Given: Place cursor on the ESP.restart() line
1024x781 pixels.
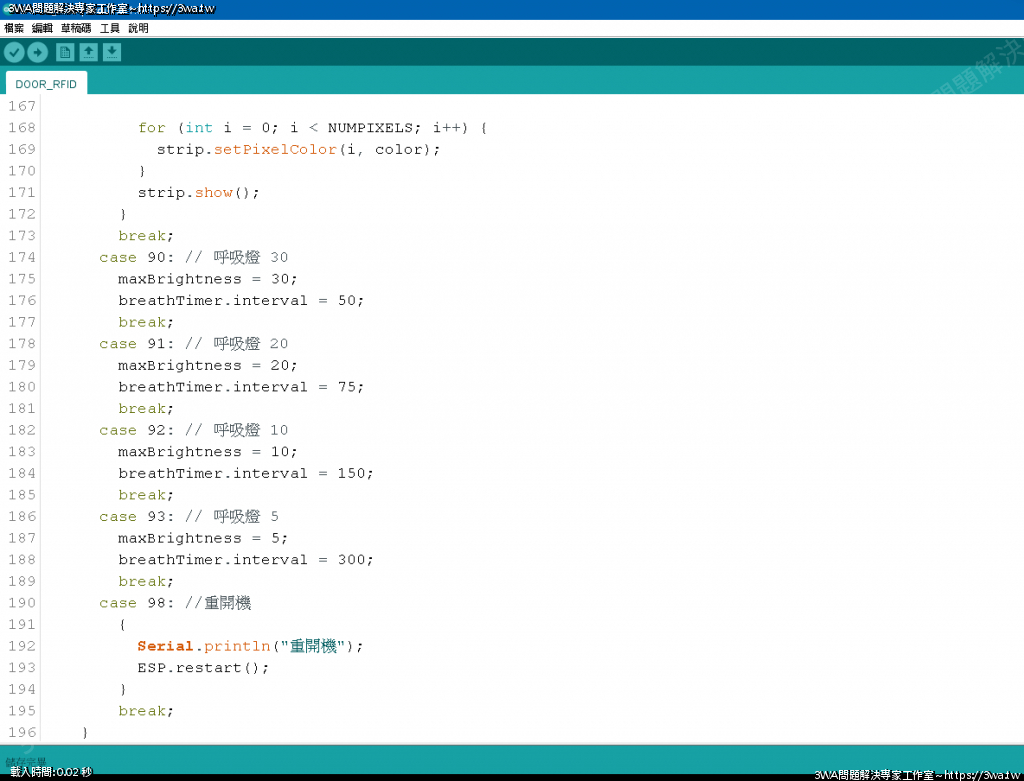Looking at the screenshot, I should click(203, 668).
